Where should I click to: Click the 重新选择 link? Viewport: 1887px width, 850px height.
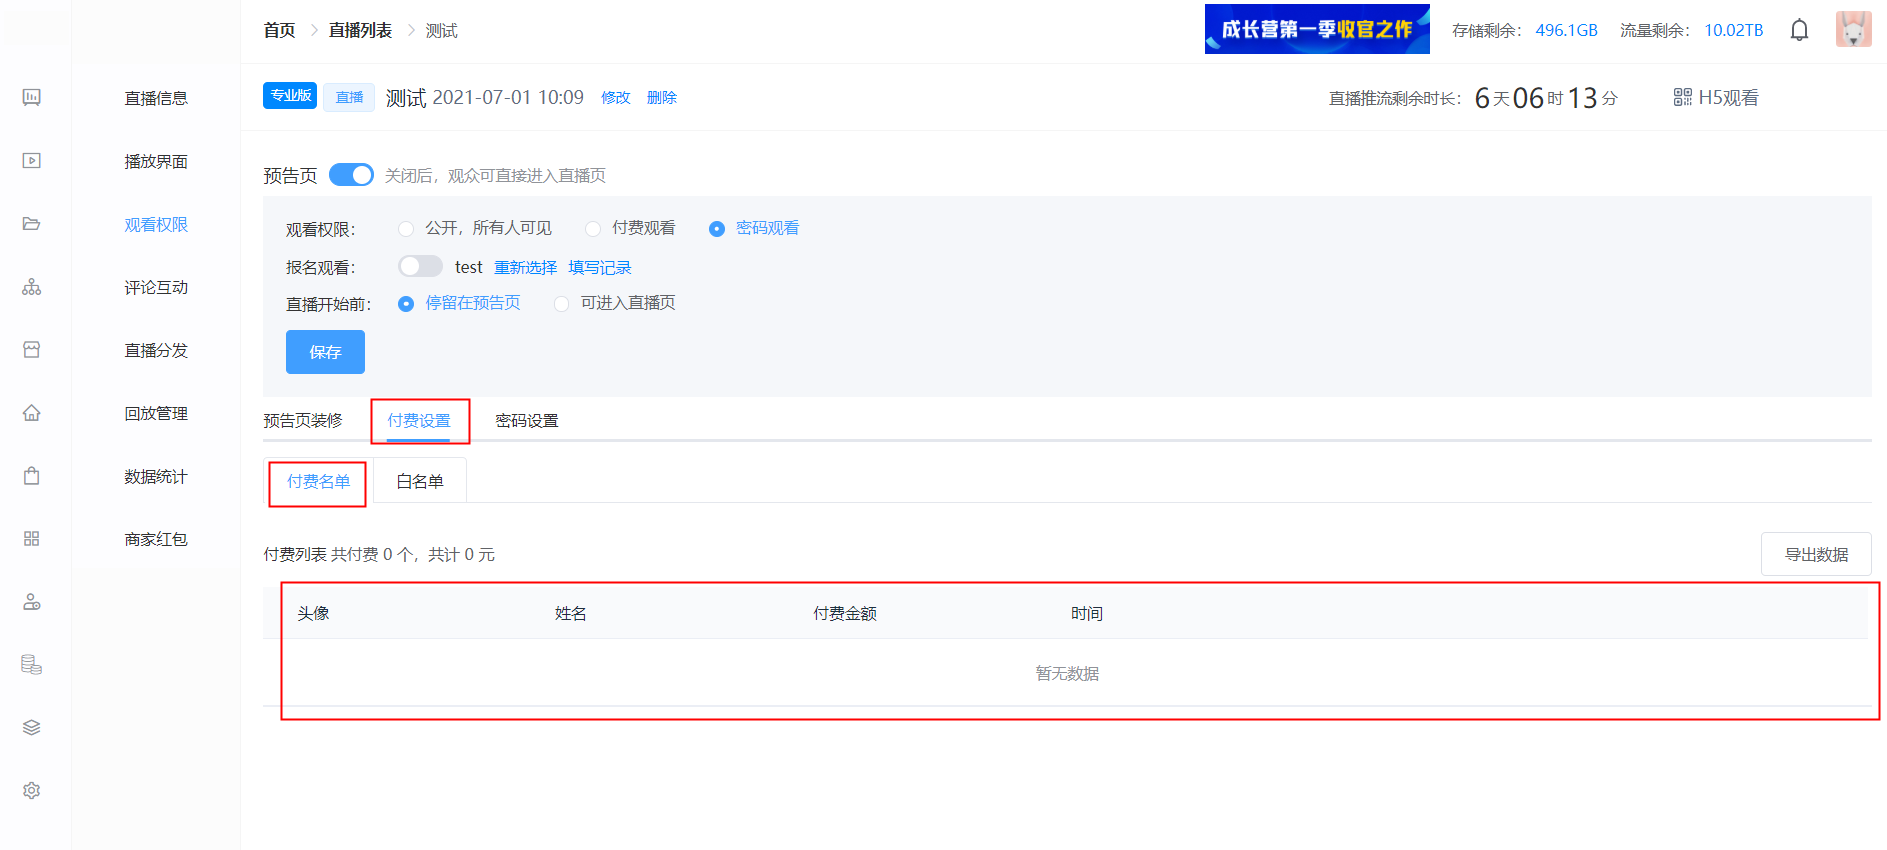[x=526, y=267]
